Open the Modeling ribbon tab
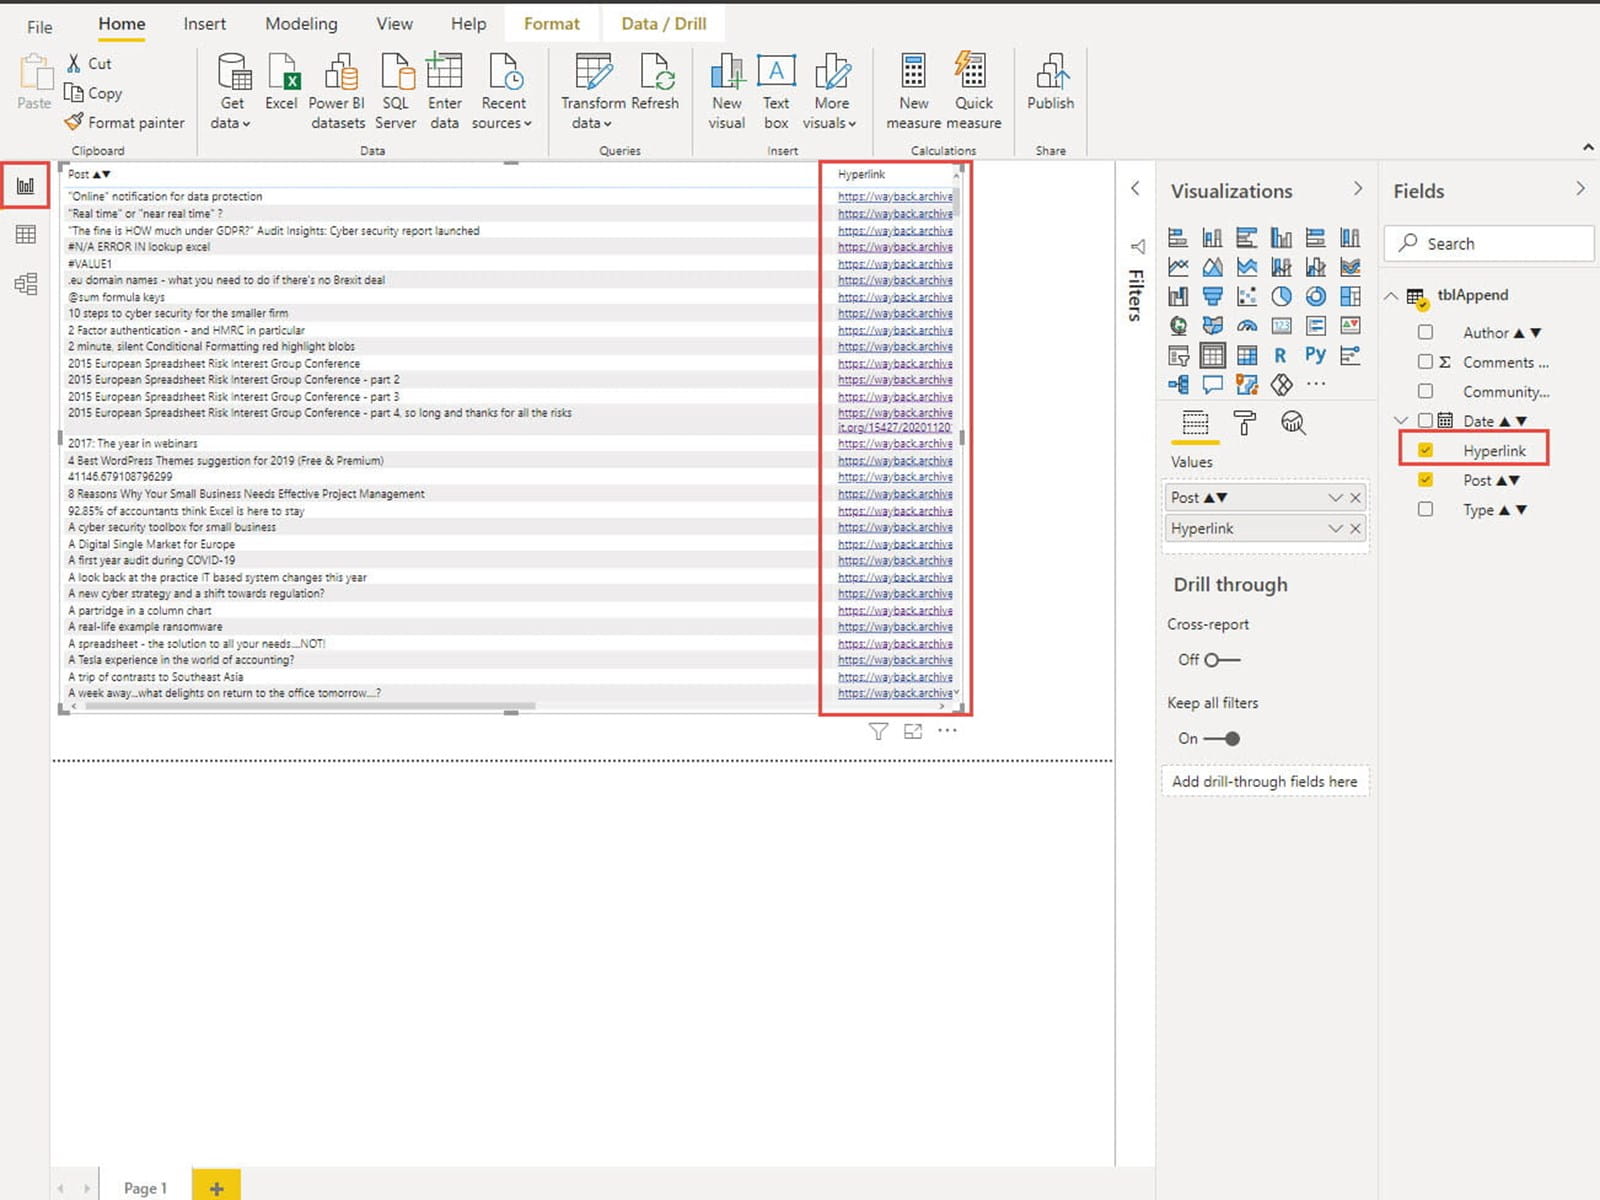1600x1200 pixels. tap(301, 24)
